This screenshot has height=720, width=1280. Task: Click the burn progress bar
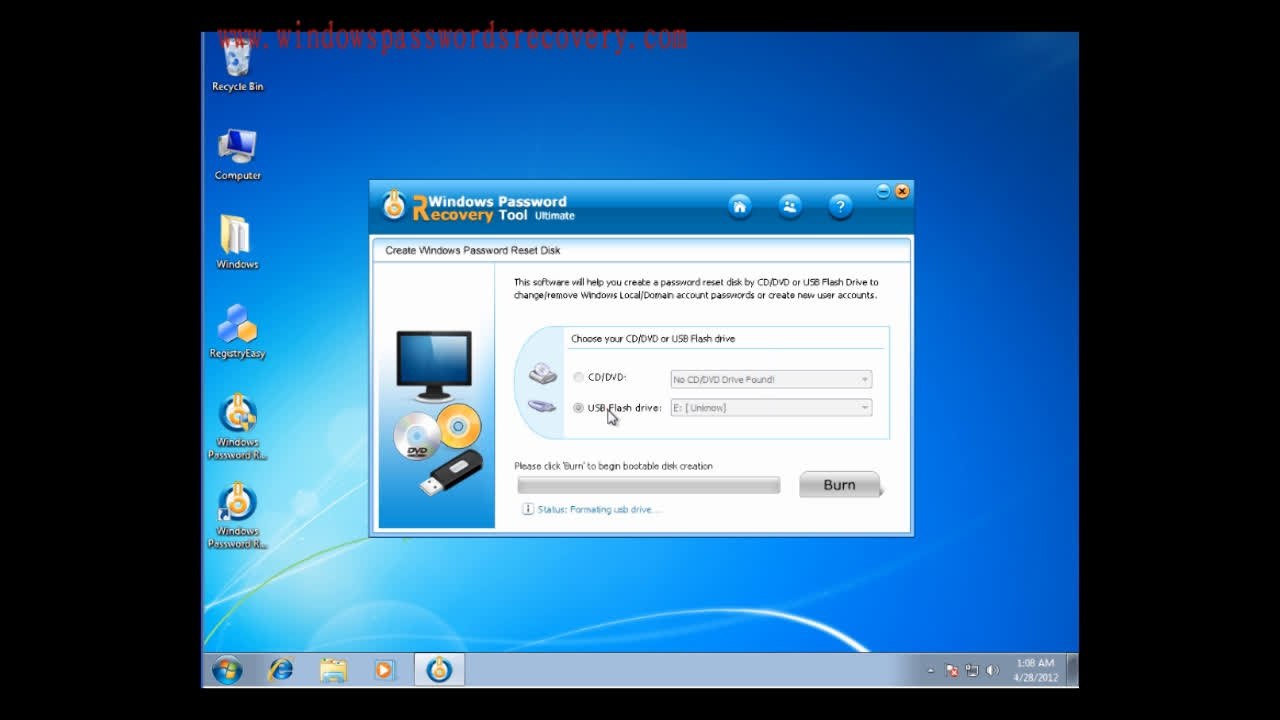648,486
